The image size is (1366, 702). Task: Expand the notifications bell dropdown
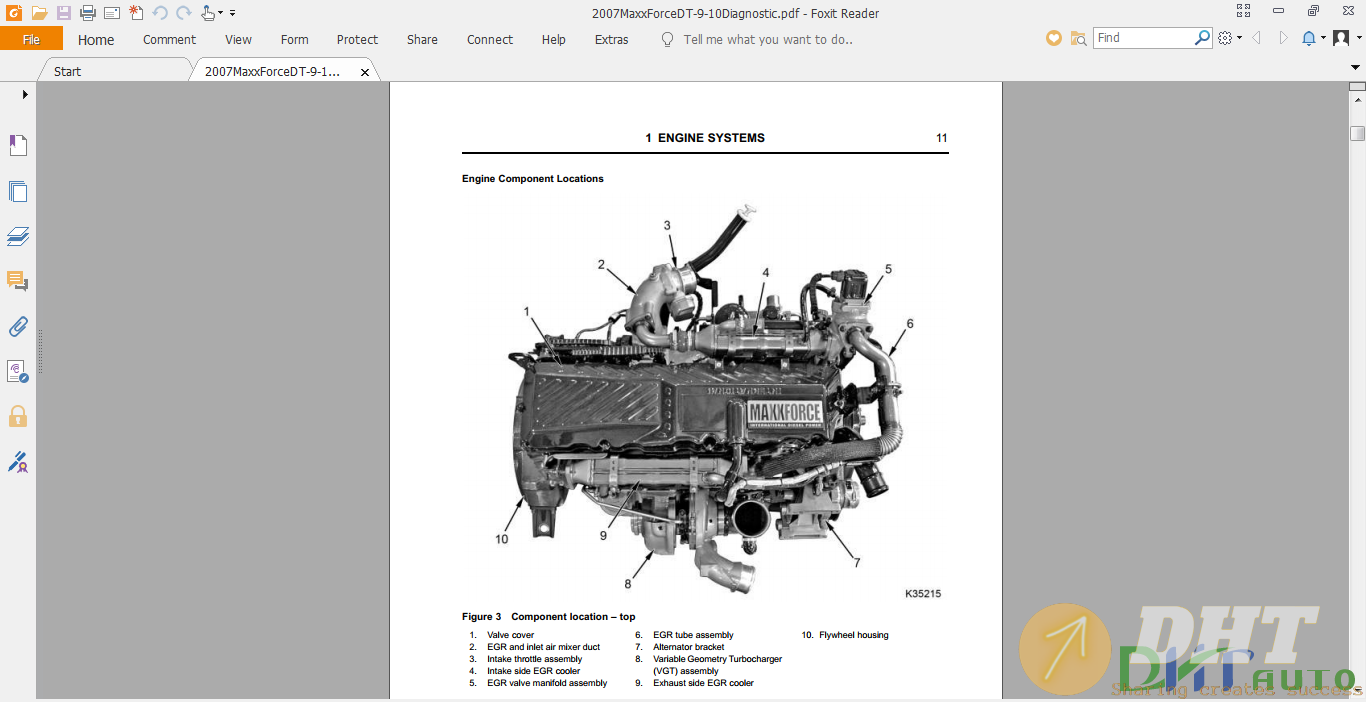tap(1323, 38)
